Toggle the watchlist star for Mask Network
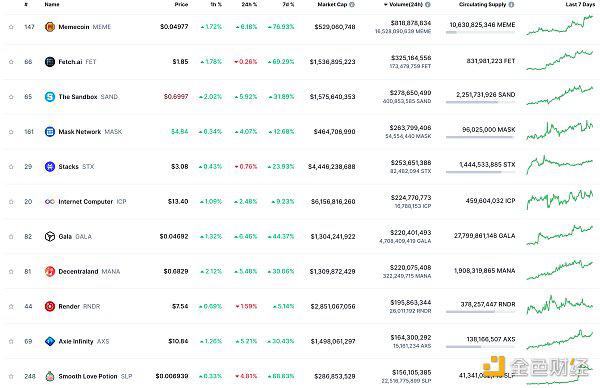Screen dimensions: 600x388 coord(11,132)
